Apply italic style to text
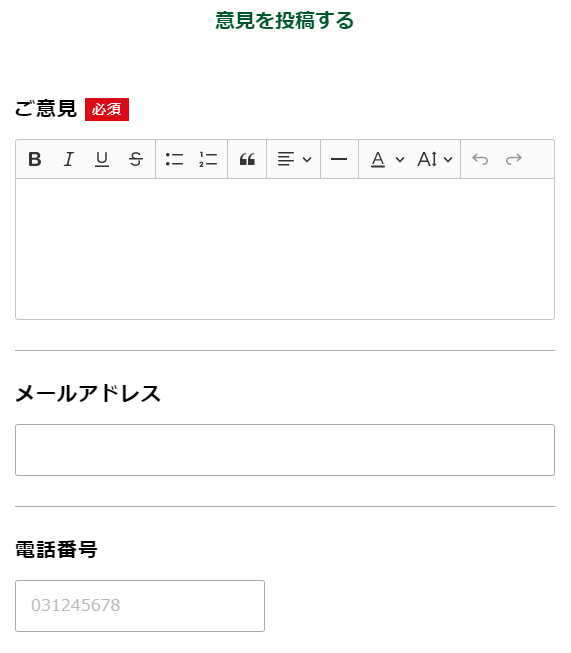This screenshot has width=571, height=653. (x=69, y=159)
